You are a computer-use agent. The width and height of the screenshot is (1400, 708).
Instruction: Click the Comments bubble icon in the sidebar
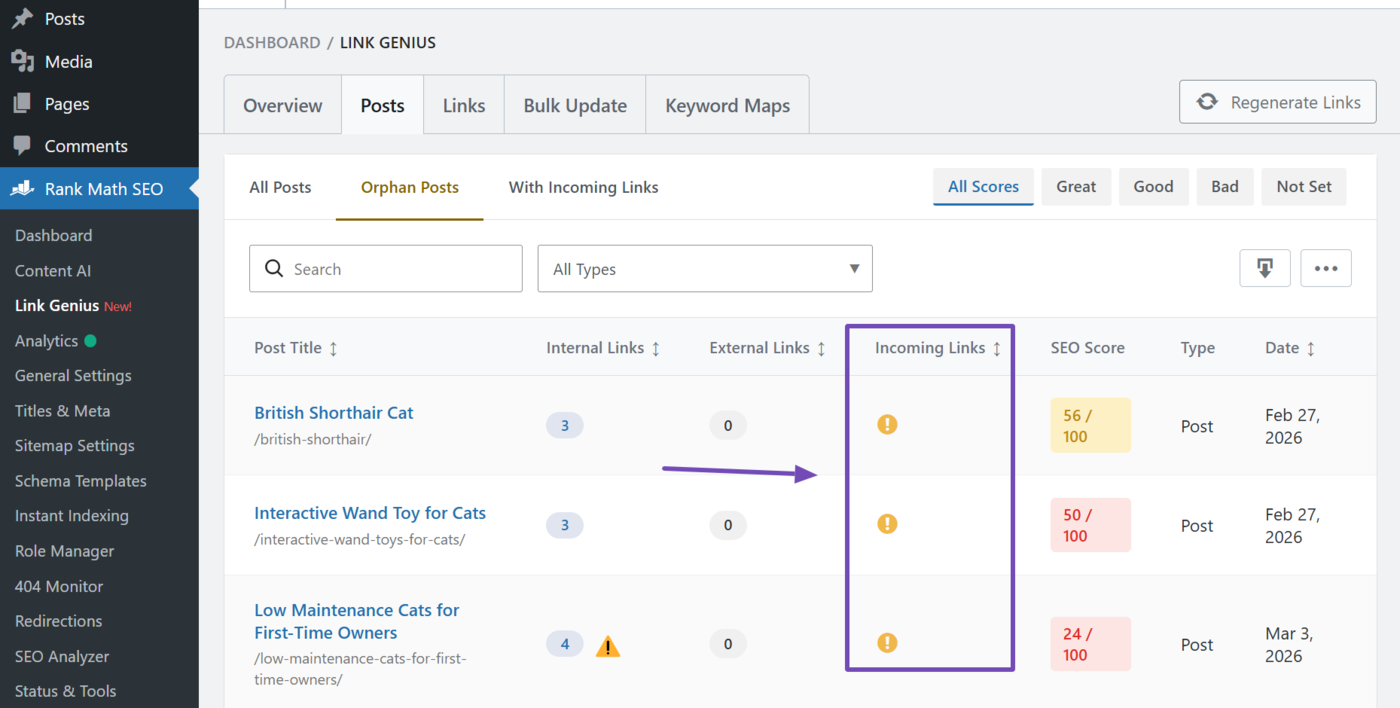[20, 146]
